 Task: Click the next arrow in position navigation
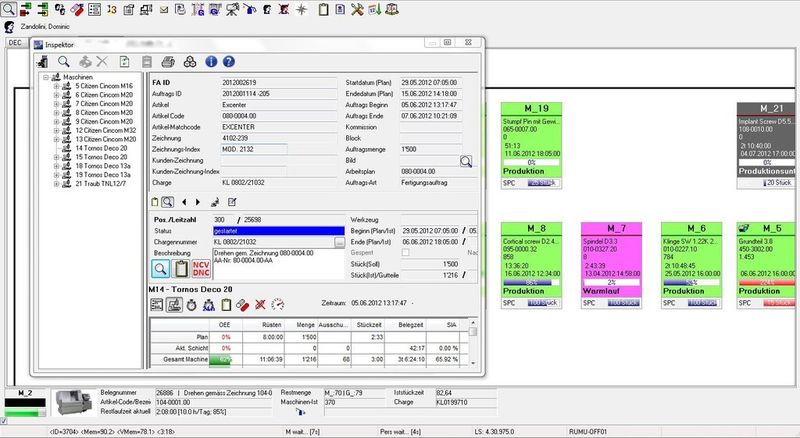(197, 203)
